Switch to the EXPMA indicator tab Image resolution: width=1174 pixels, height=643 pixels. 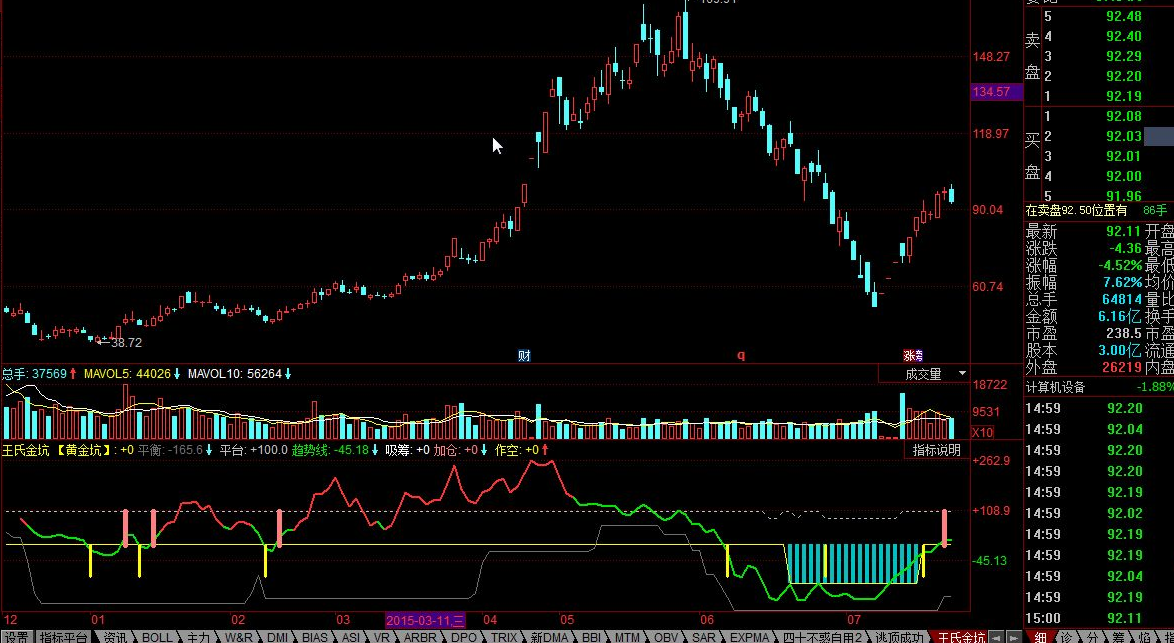pos(749,637)
